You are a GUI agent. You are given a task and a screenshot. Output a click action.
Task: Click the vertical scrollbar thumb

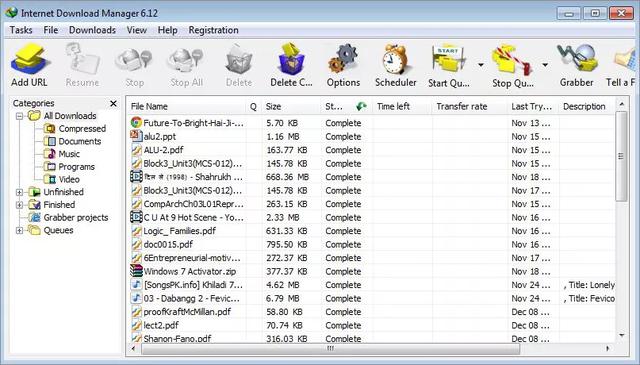click(621, 156)
